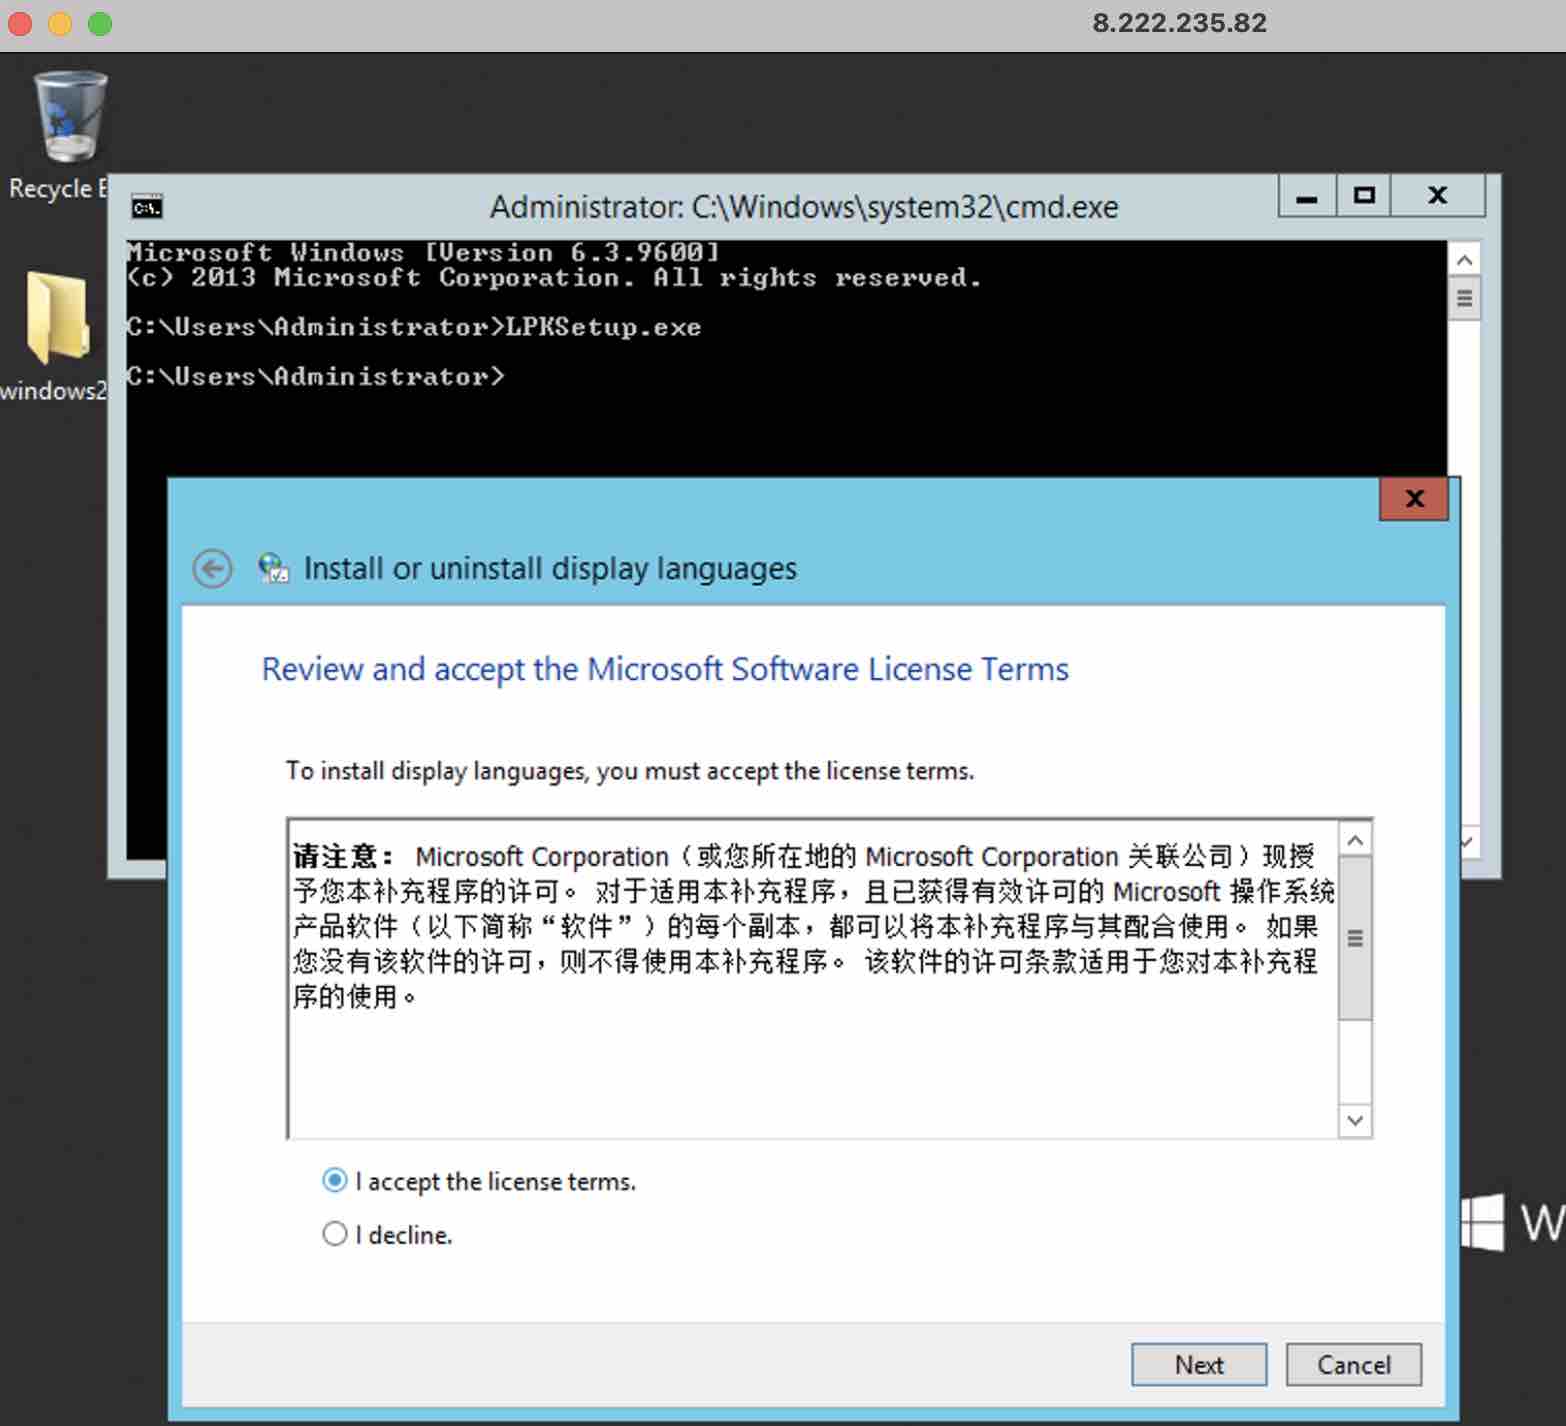Click the Review and accept license heading
This screenshot has height=1426, width=1566.
click(x=665, y=669)
